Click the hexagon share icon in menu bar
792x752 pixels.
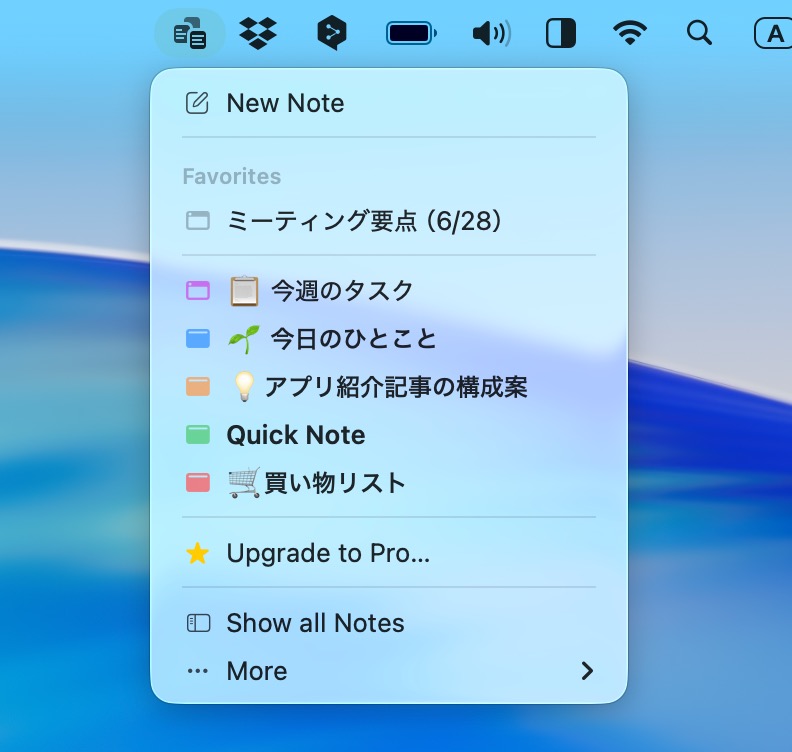tap(331, 34)
